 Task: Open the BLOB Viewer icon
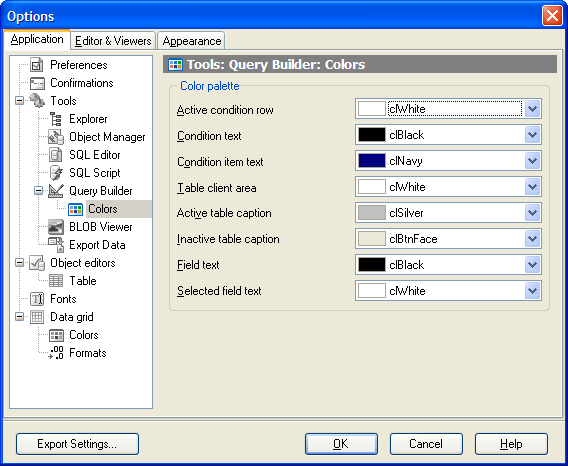click(56, 227)
